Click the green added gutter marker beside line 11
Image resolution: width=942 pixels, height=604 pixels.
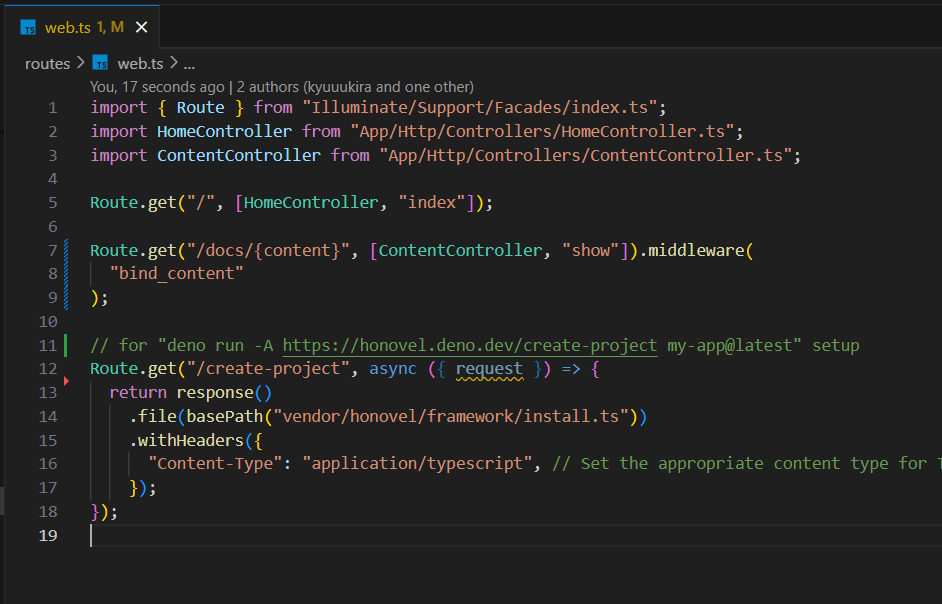pyautogui.click(x=65, y=344)
